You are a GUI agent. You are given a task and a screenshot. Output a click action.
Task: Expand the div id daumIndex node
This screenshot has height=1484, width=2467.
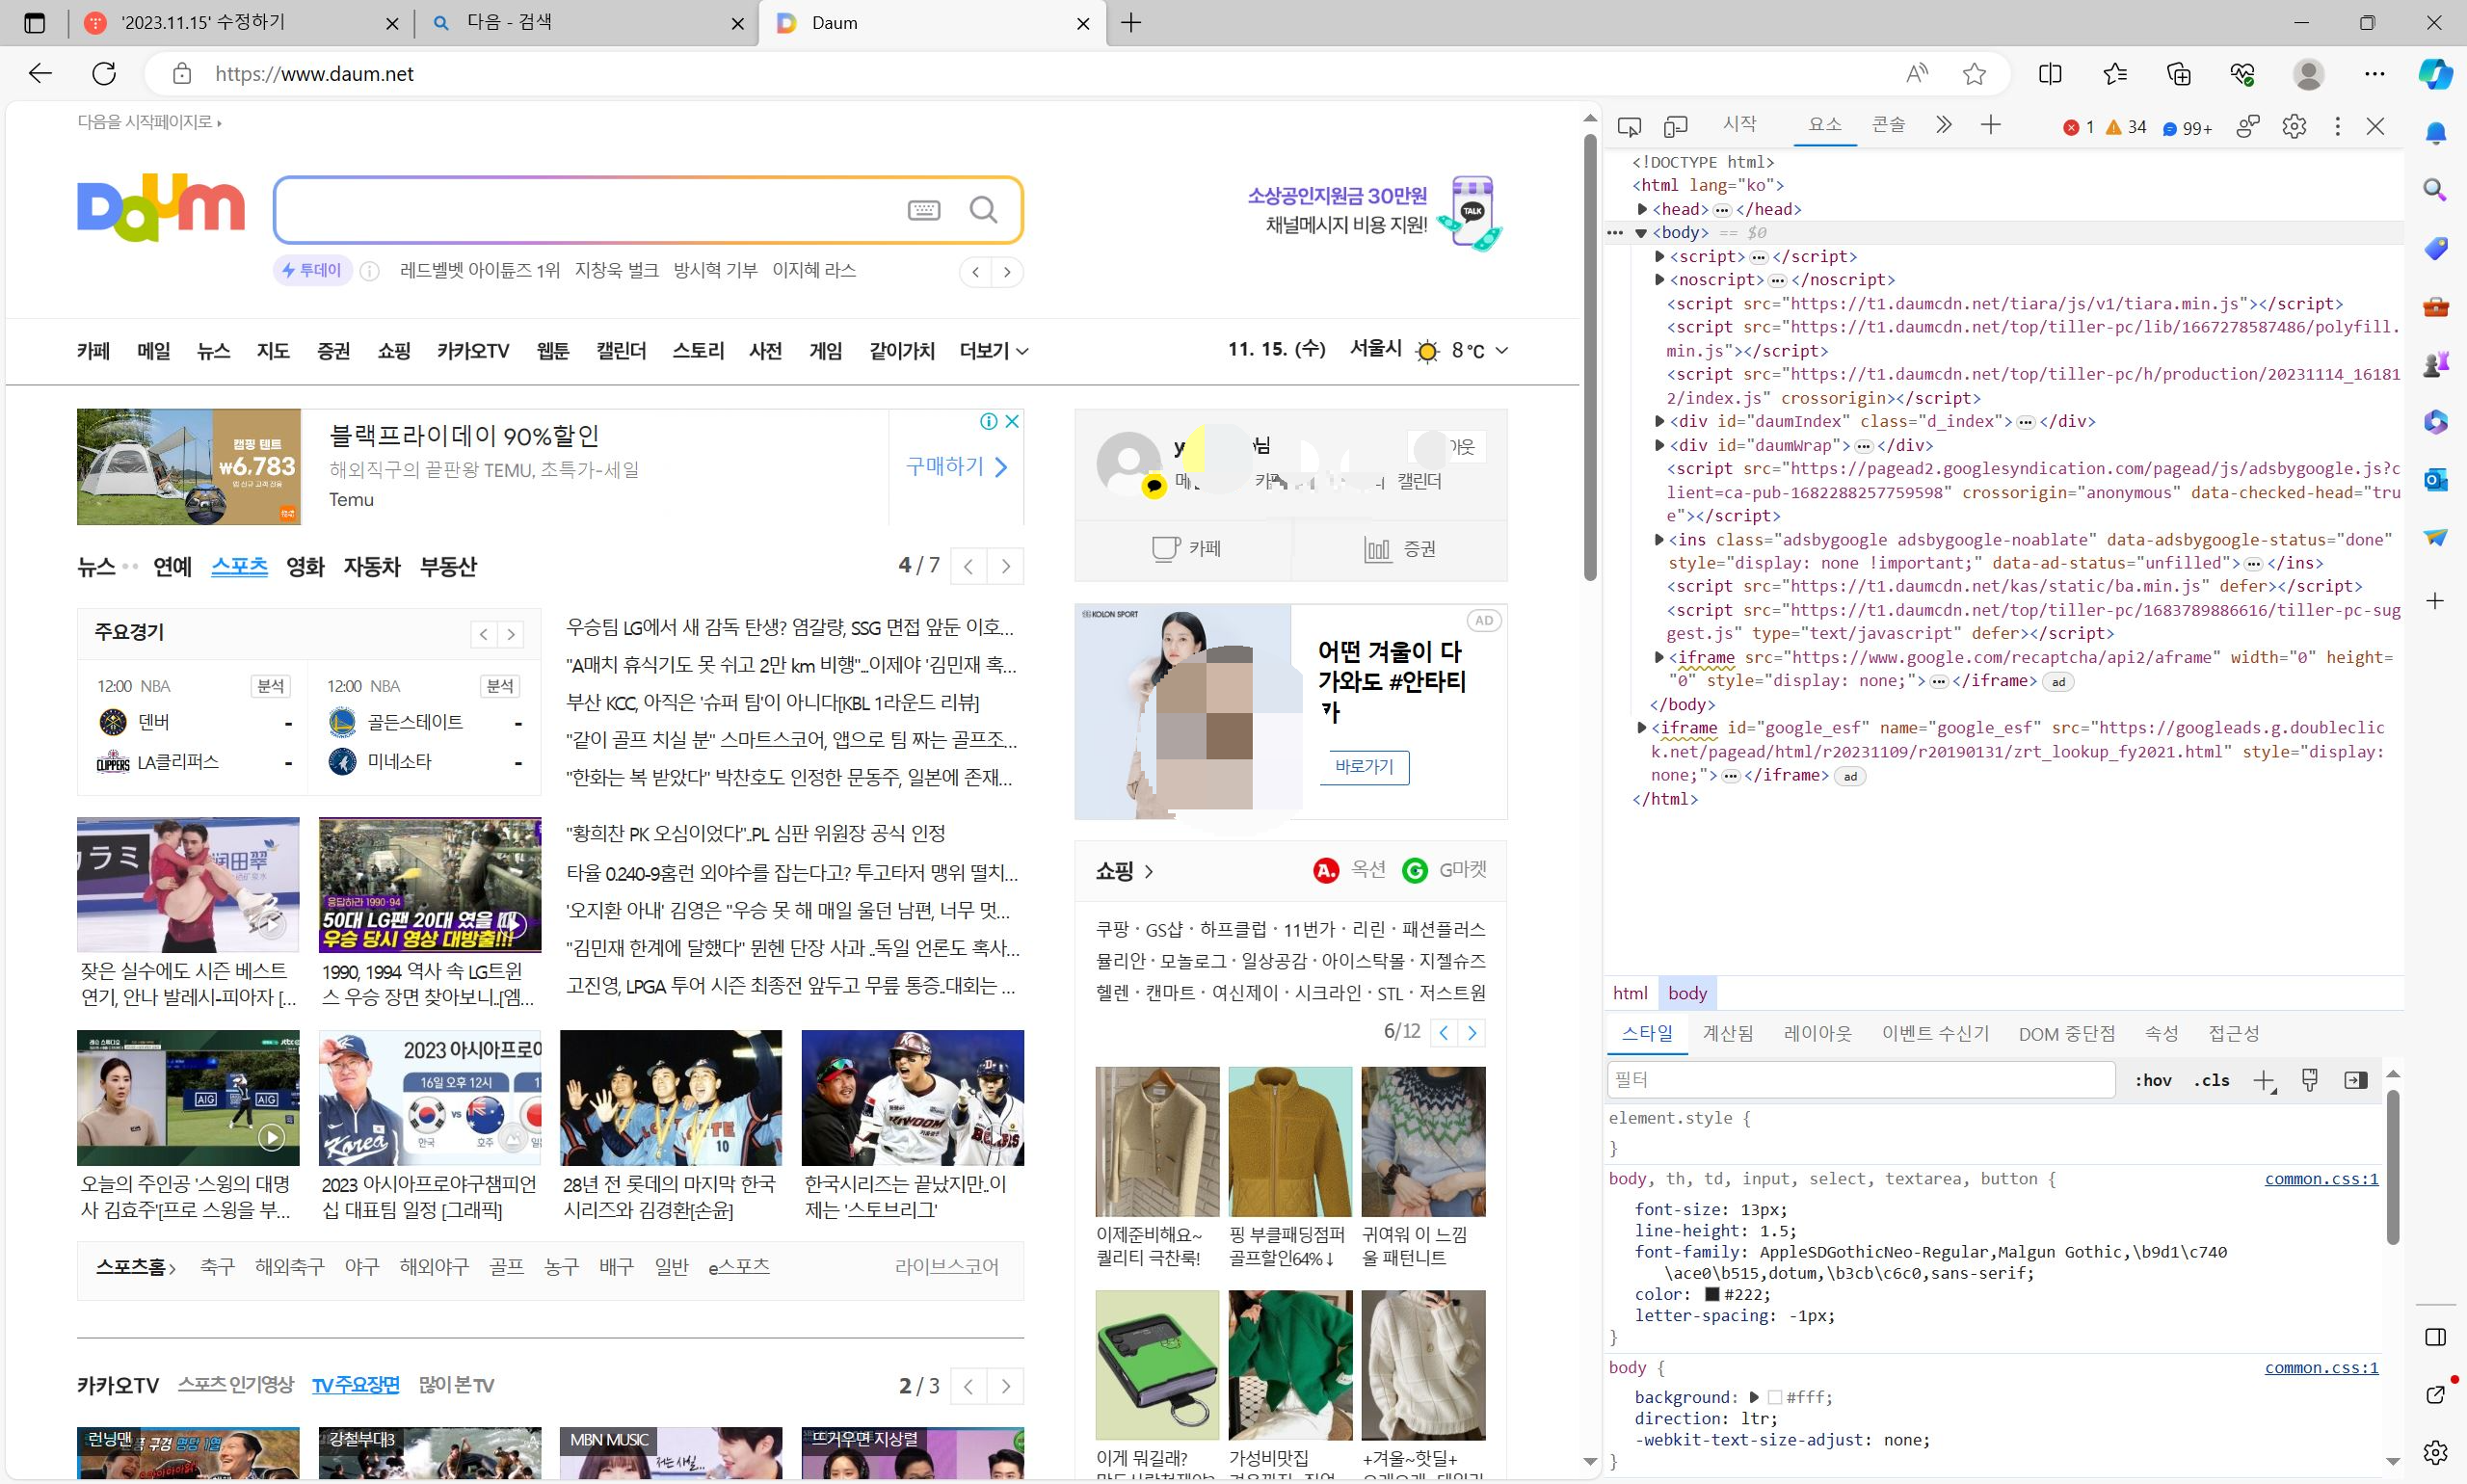tap(1659, 421)
